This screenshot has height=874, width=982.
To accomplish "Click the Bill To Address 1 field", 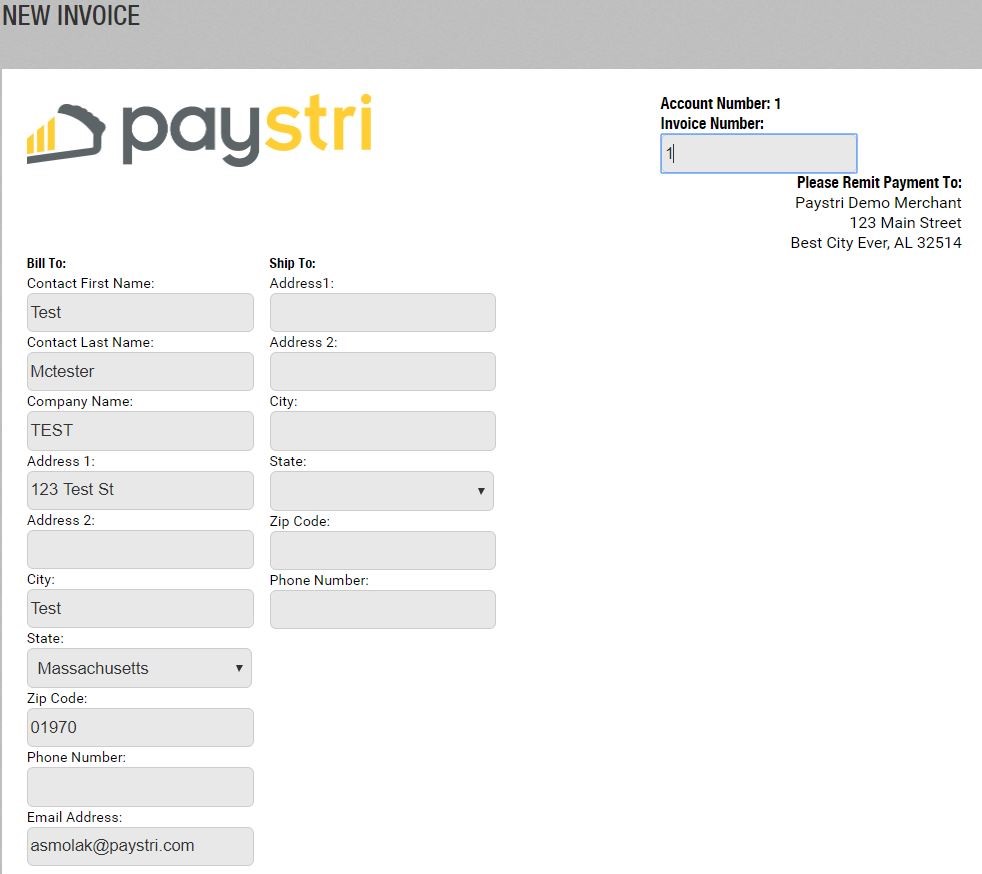I will click(x=139, y=490).
